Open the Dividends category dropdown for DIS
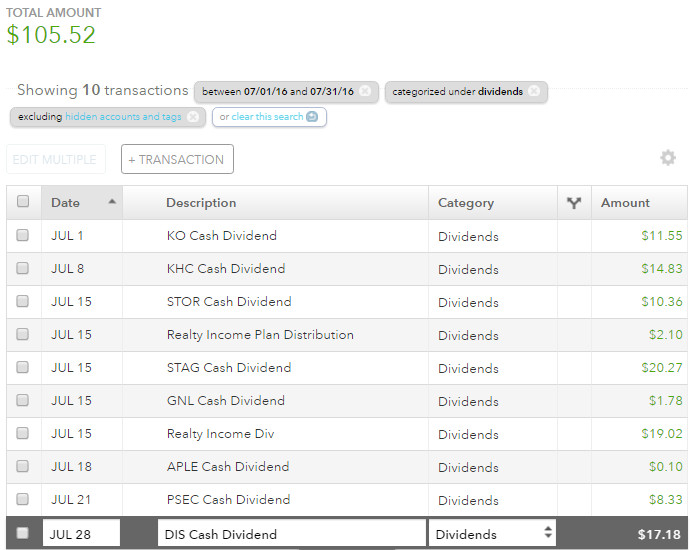The width and height of the screenshot is (690, 550). click(x=493, y=534)
